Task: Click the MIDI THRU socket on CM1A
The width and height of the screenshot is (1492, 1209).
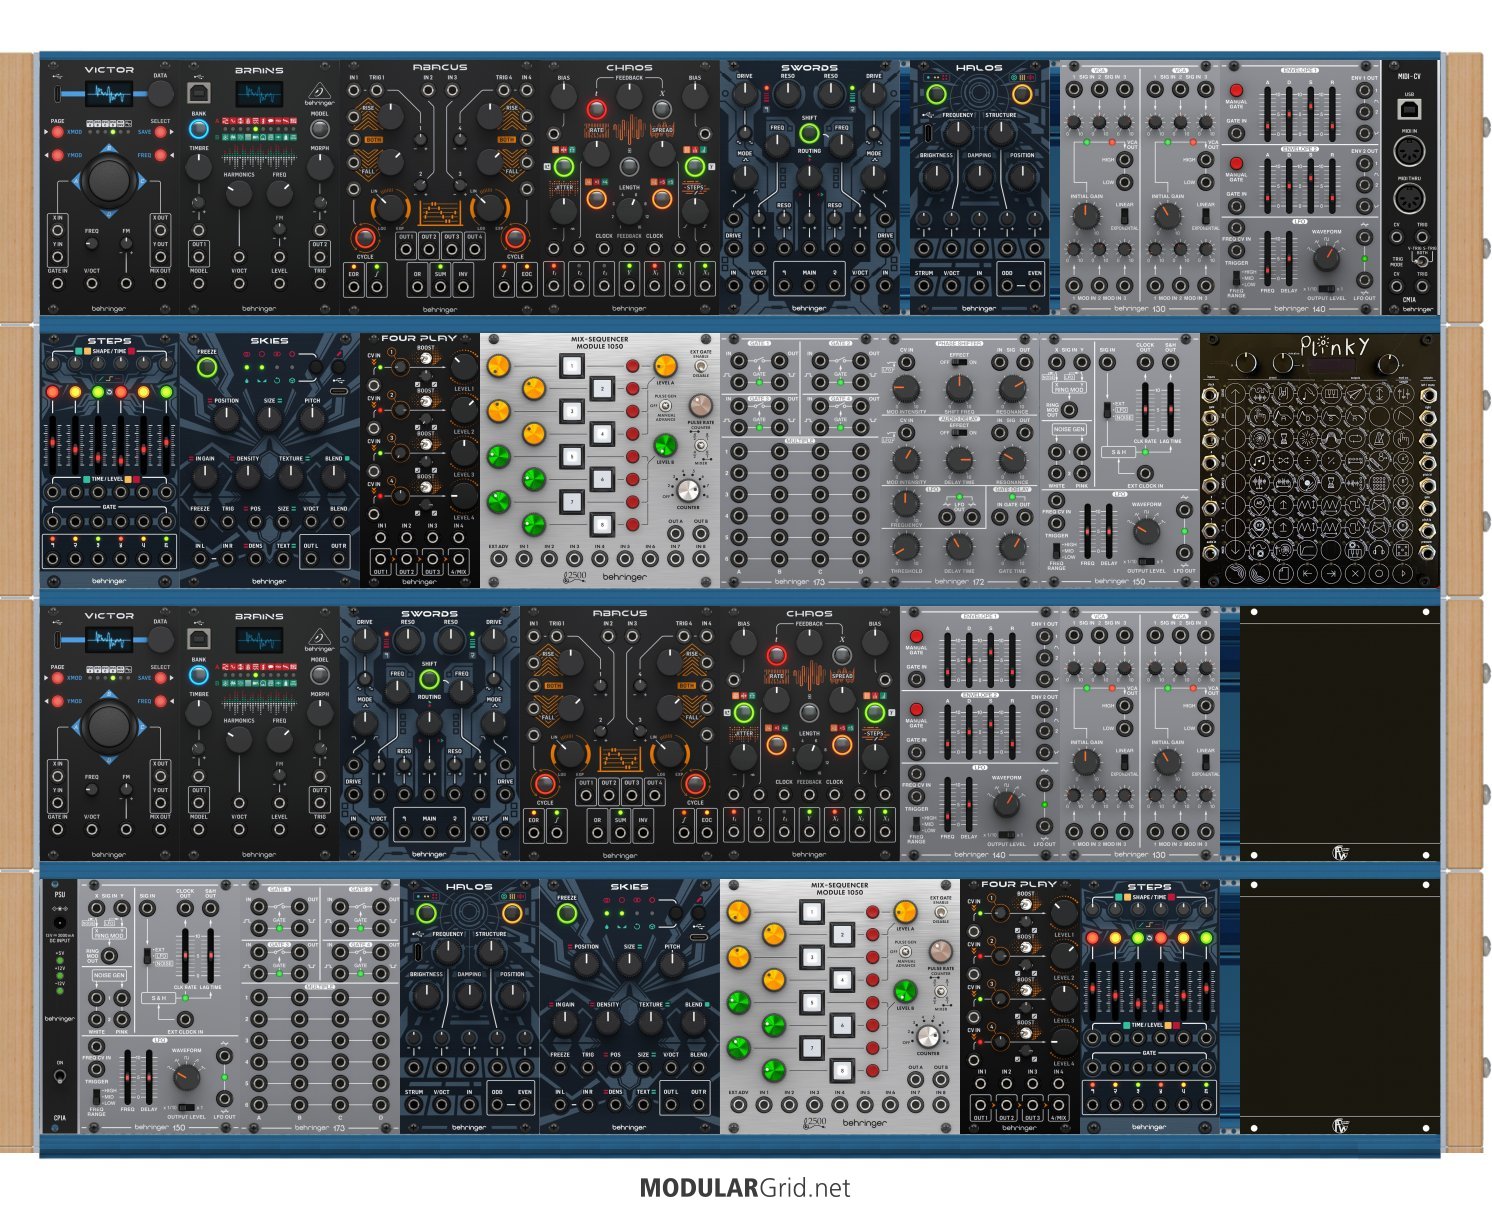Action: pos(1409,198)
